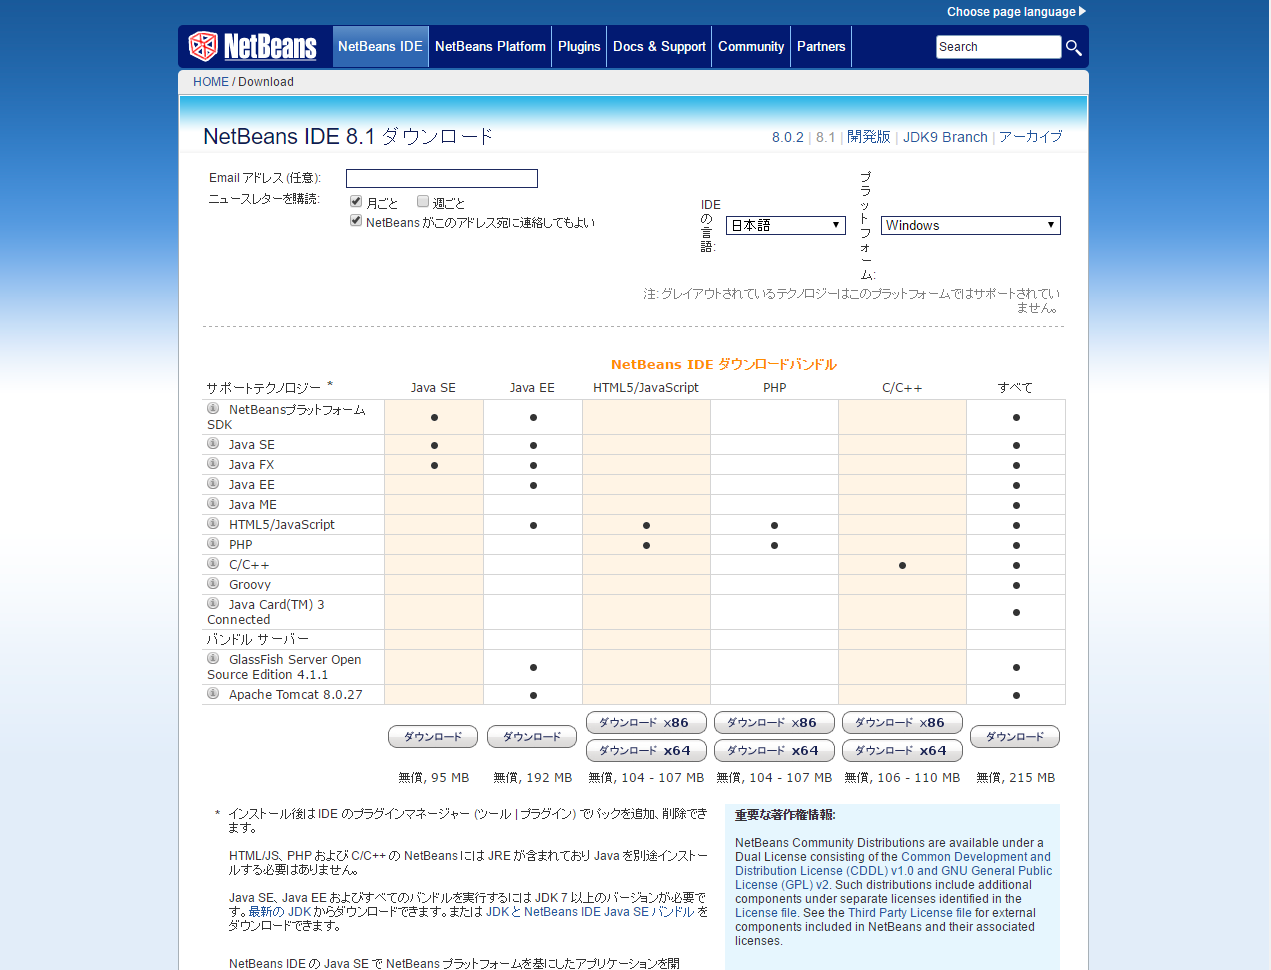Open the NetBeans IDE tab
Viewport: 1271px width, 970px height.
click(380, 46)
